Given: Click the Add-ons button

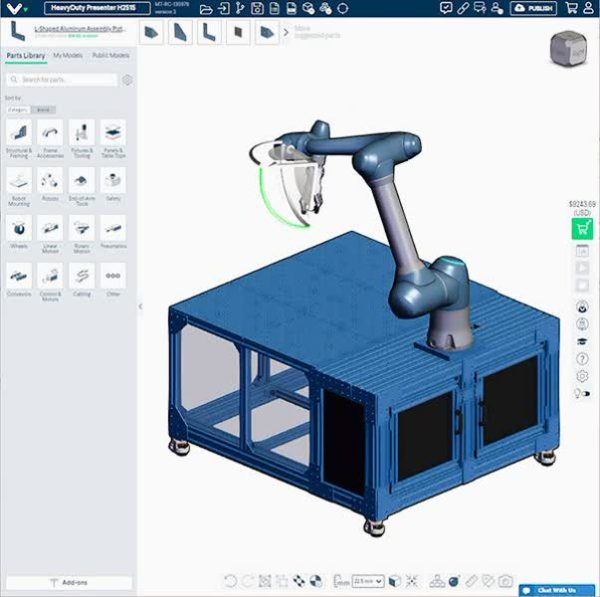Looking at the screenshot, I should click(69, 582).
